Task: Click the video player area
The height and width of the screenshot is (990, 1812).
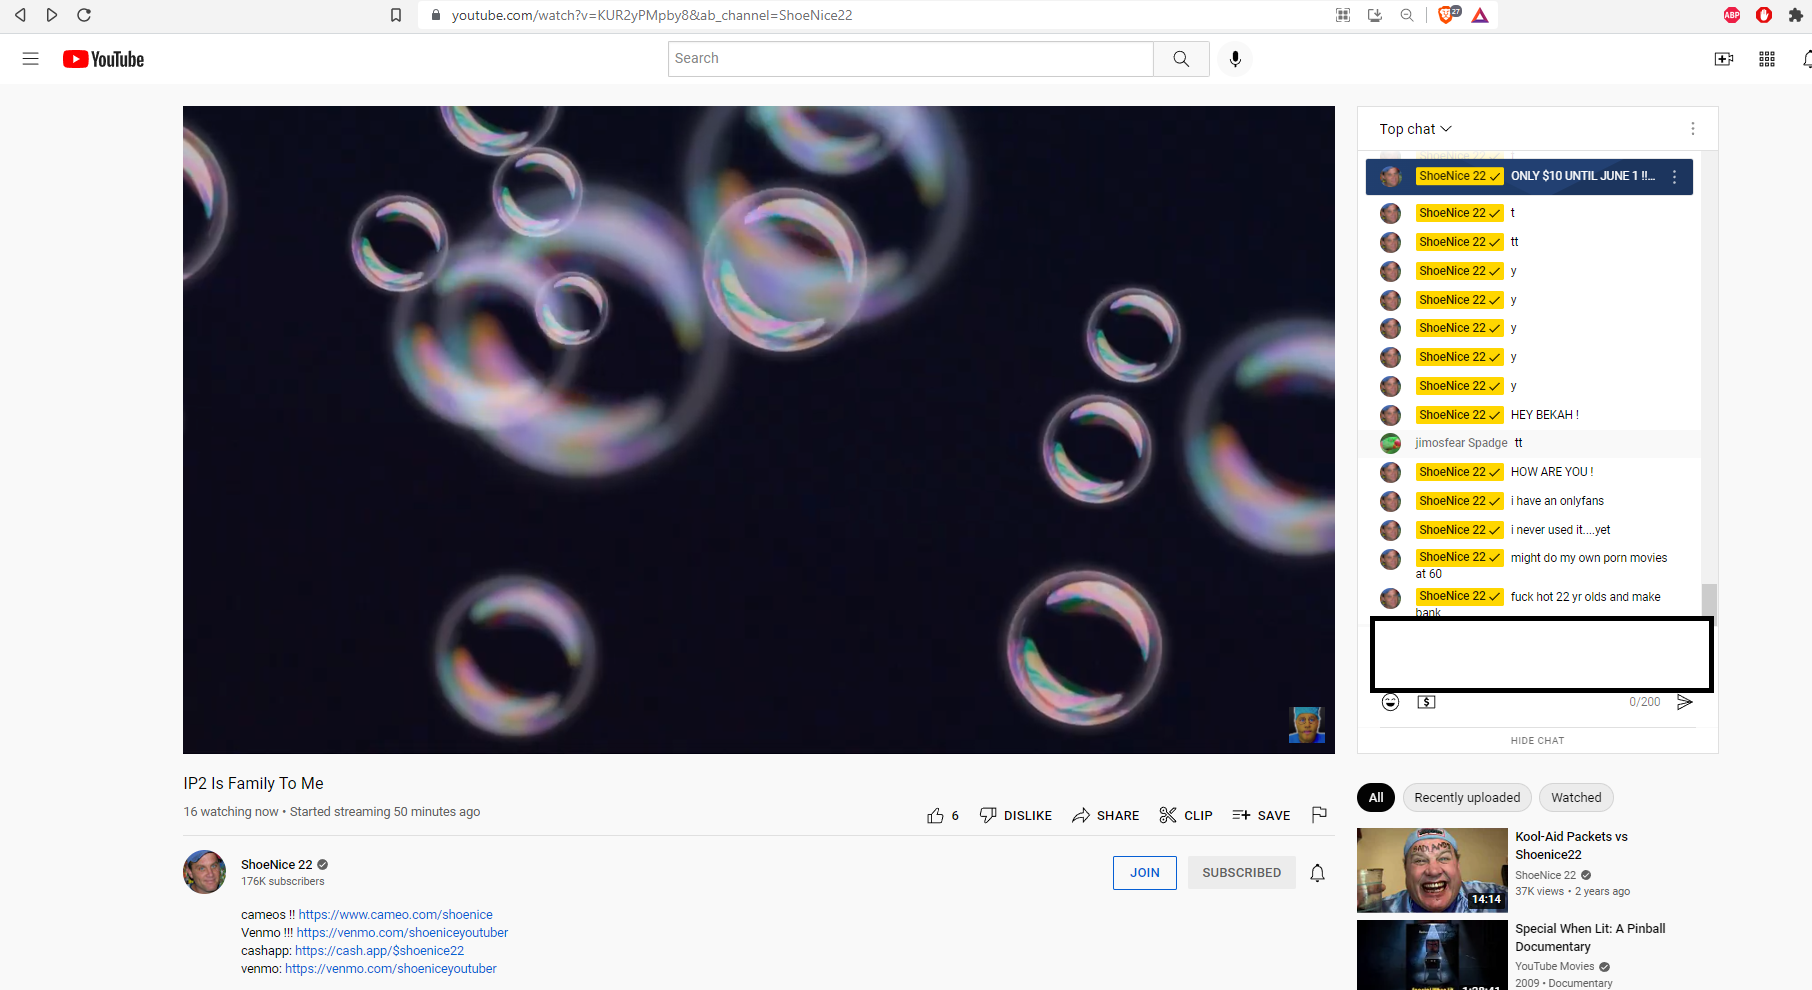Action: pyautogui.click(x=758, y=430)
